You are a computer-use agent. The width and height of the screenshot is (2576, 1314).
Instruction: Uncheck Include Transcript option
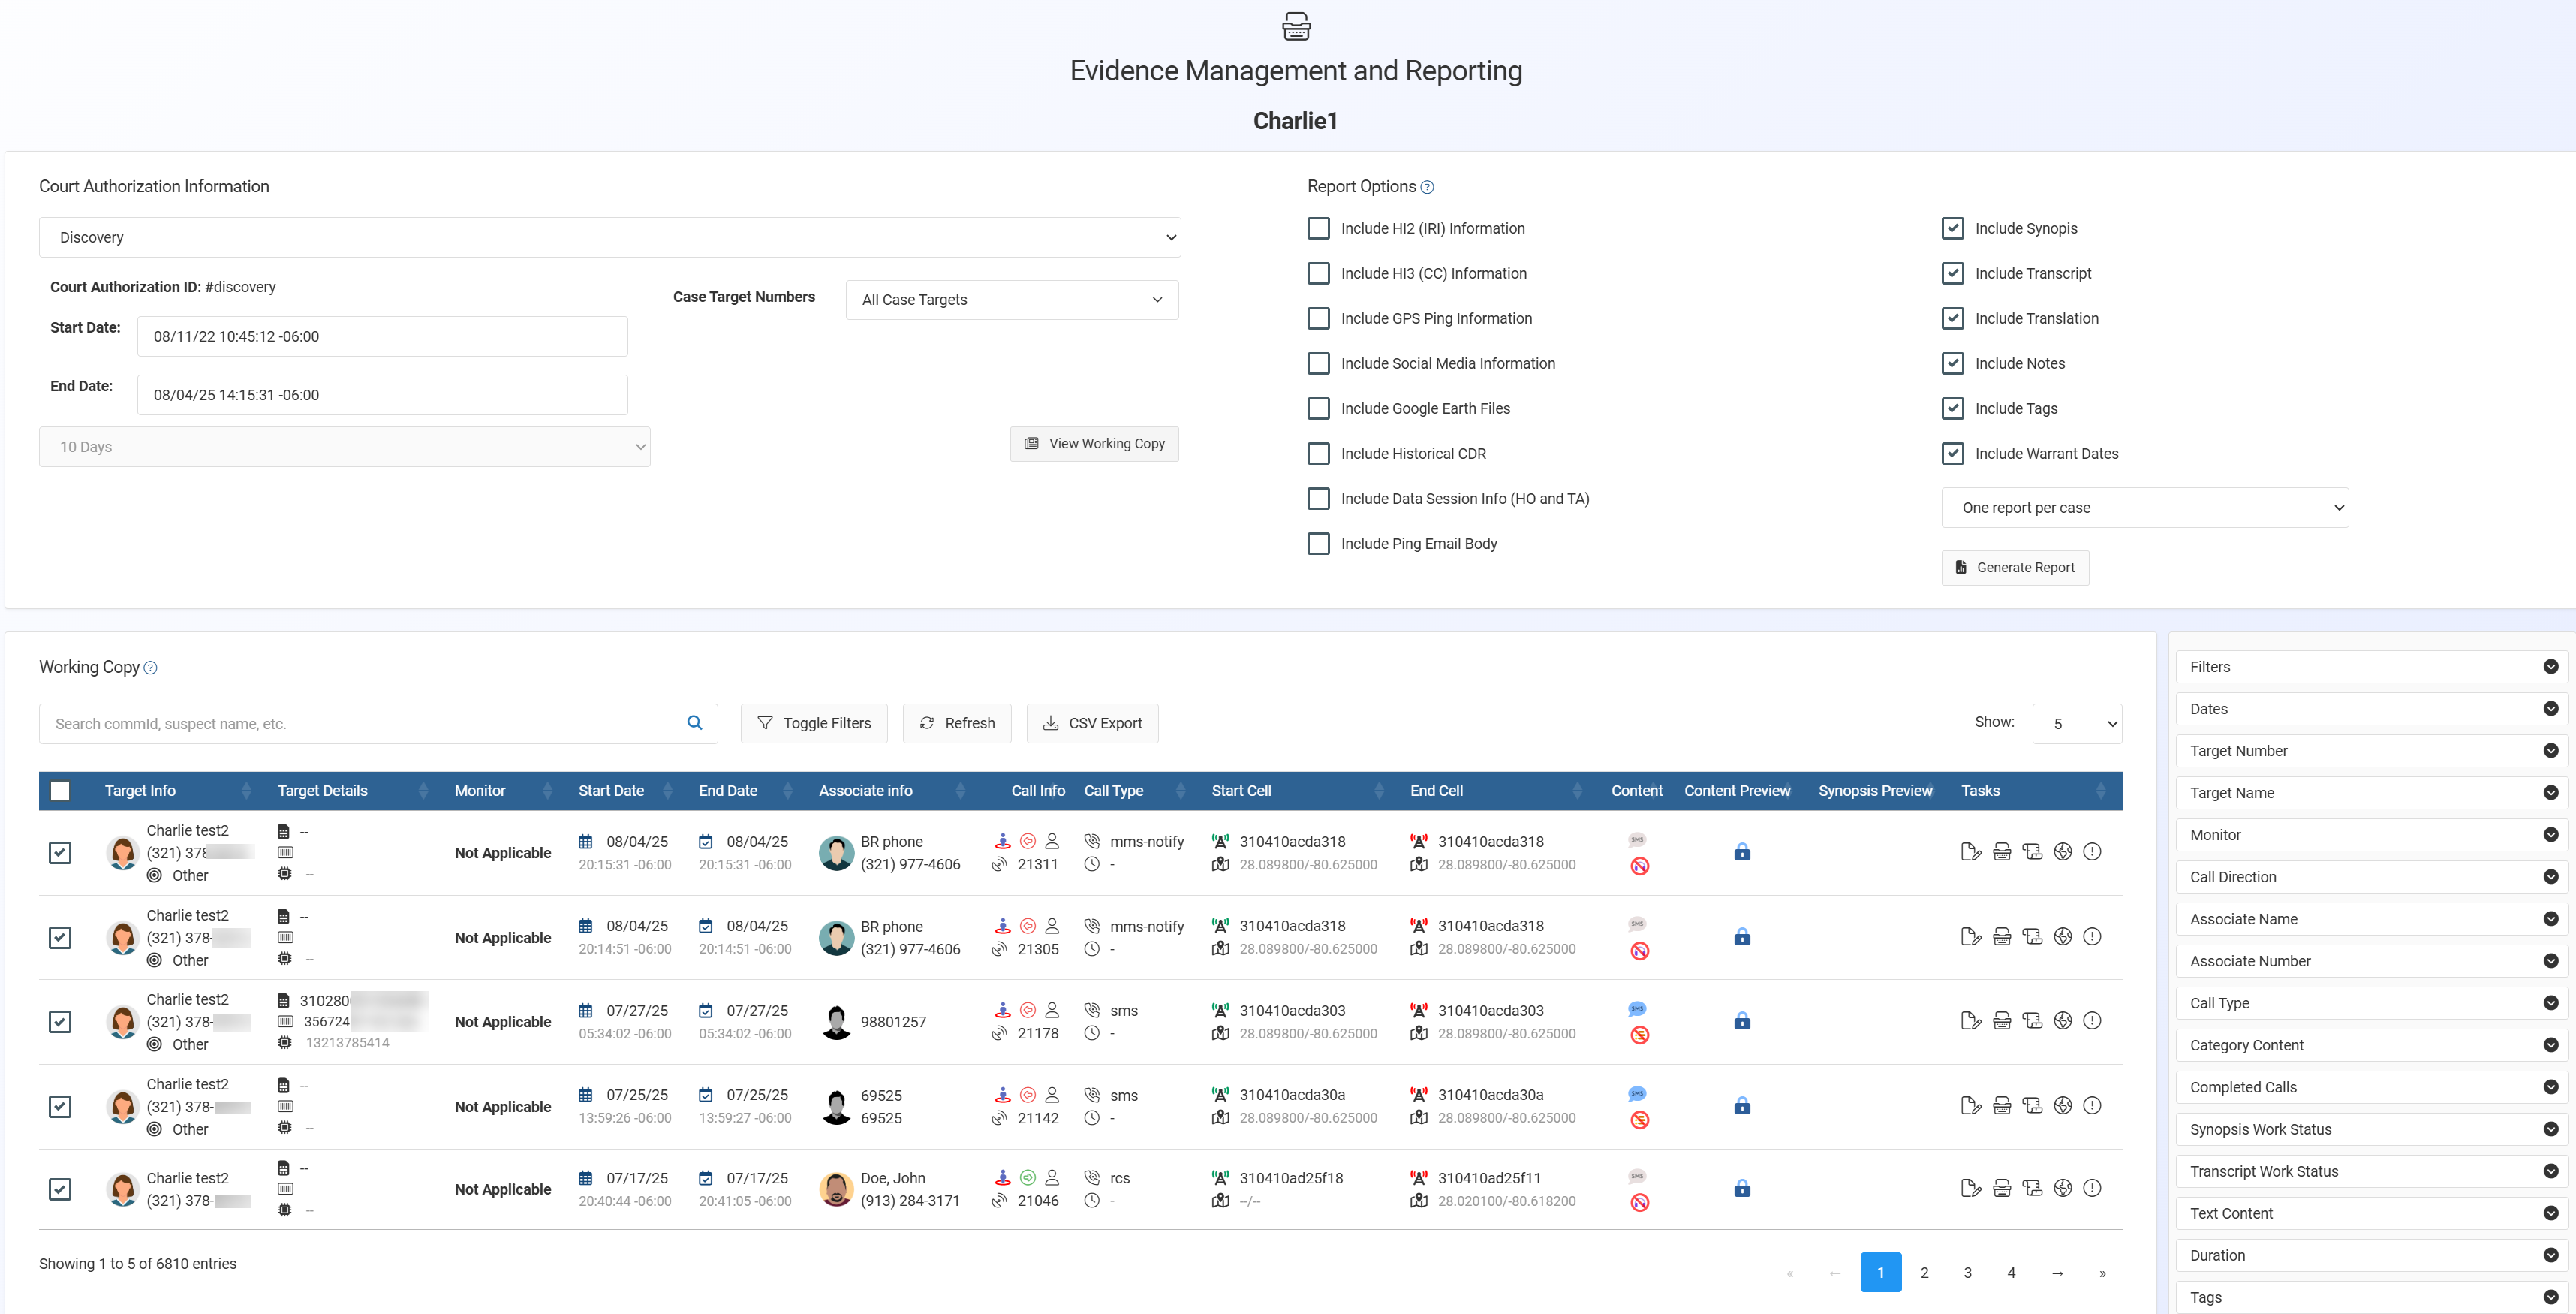click(x=1952, y=273)
